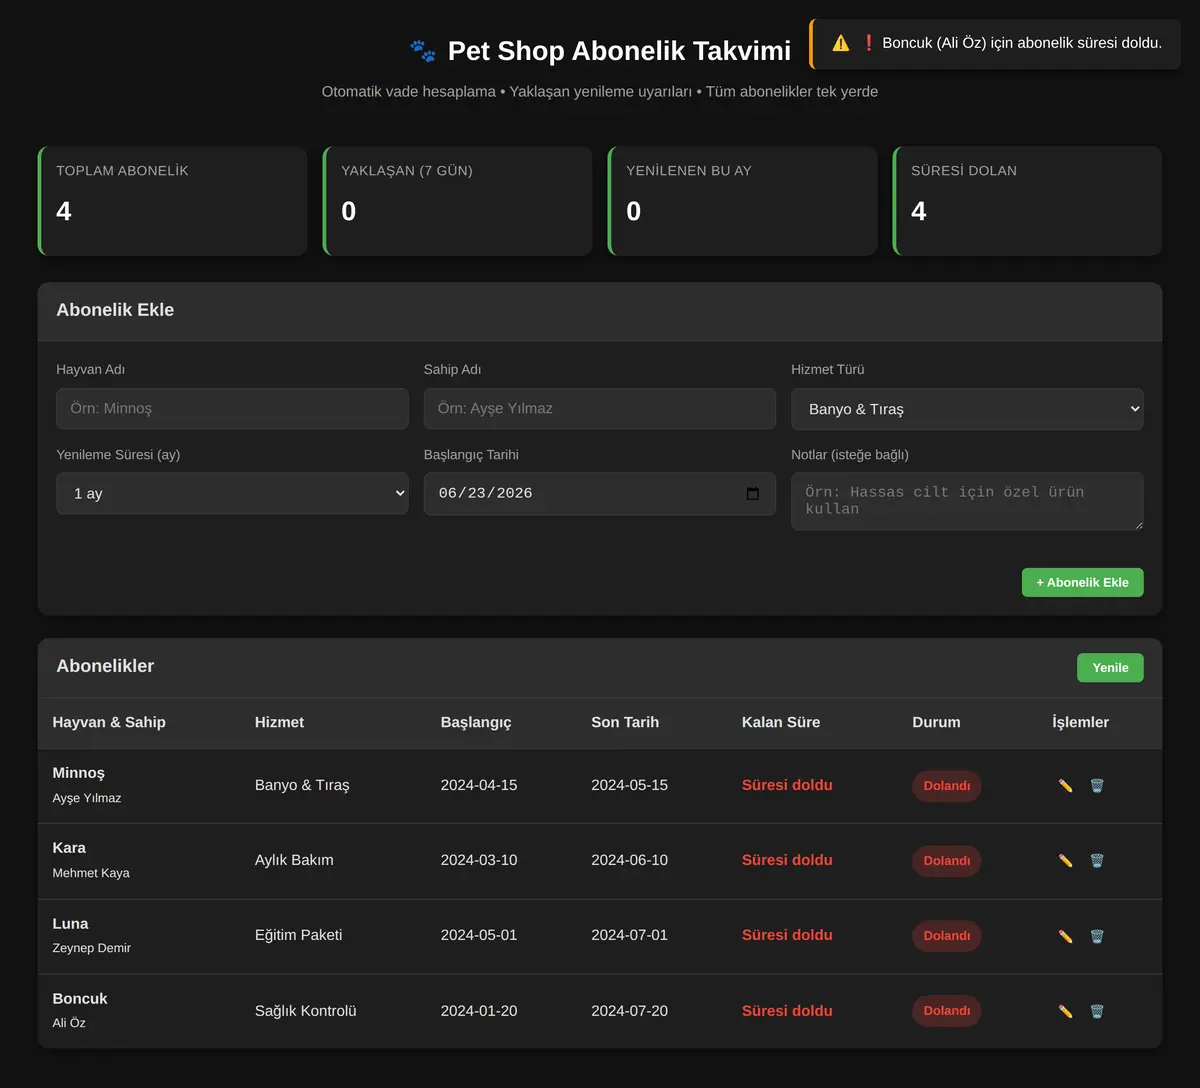Image resolution: width=1200 pixels, height=1088 pixels.
Task: Delete Boncuk subscription with trash icon
Action: pyautogui.click(x=1097, y=1011)
